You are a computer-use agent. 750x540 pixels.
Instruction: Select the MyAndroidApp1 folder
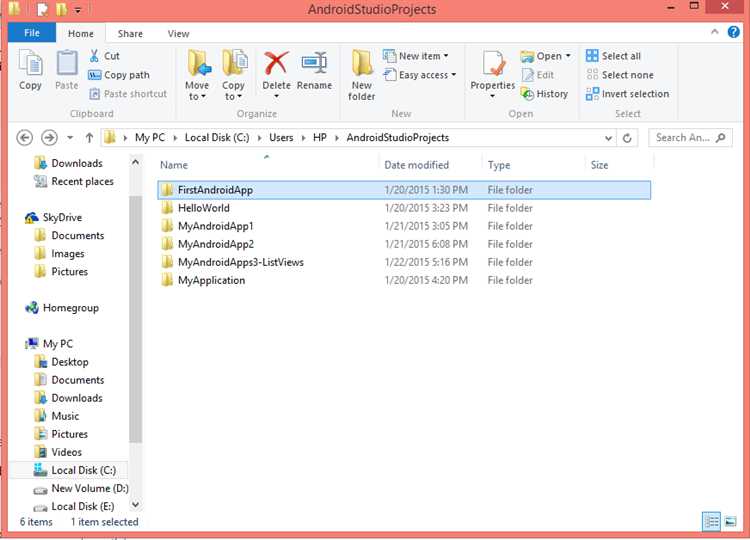404,226
